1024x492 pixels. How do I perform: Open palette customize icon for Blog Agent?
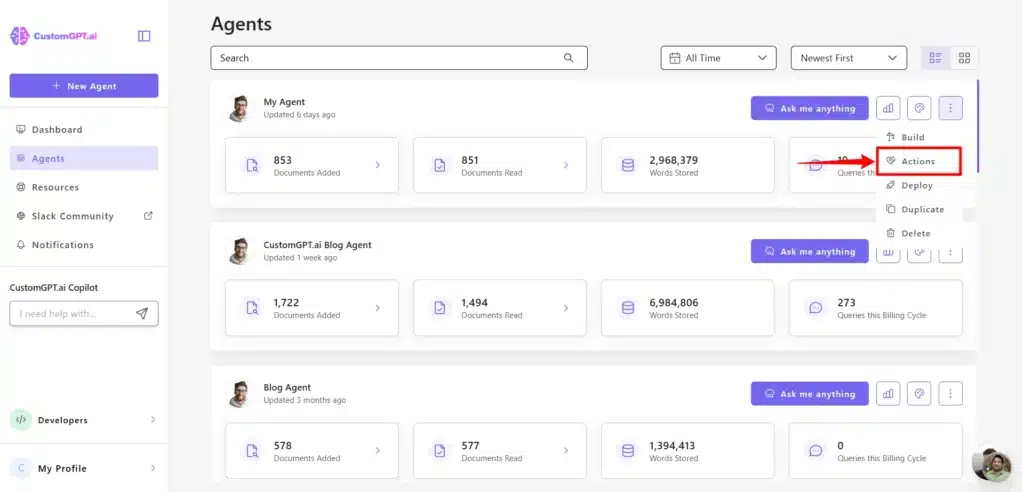click(x=920, y=394)
